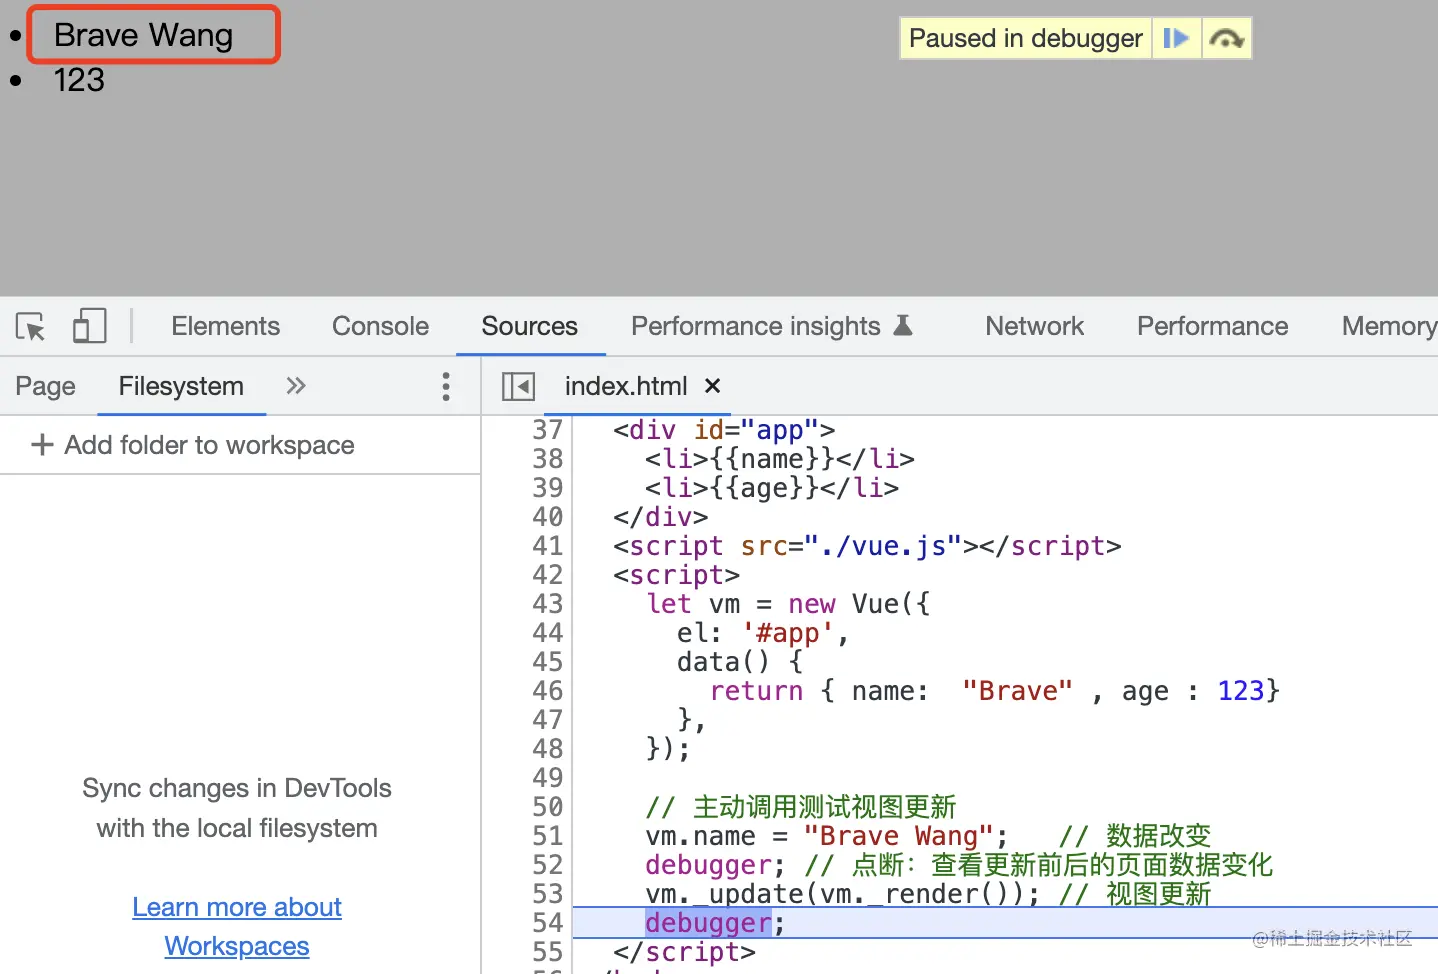Select the index.html editor tab
The image size is (1438, 974).
[x=625, y=387]
